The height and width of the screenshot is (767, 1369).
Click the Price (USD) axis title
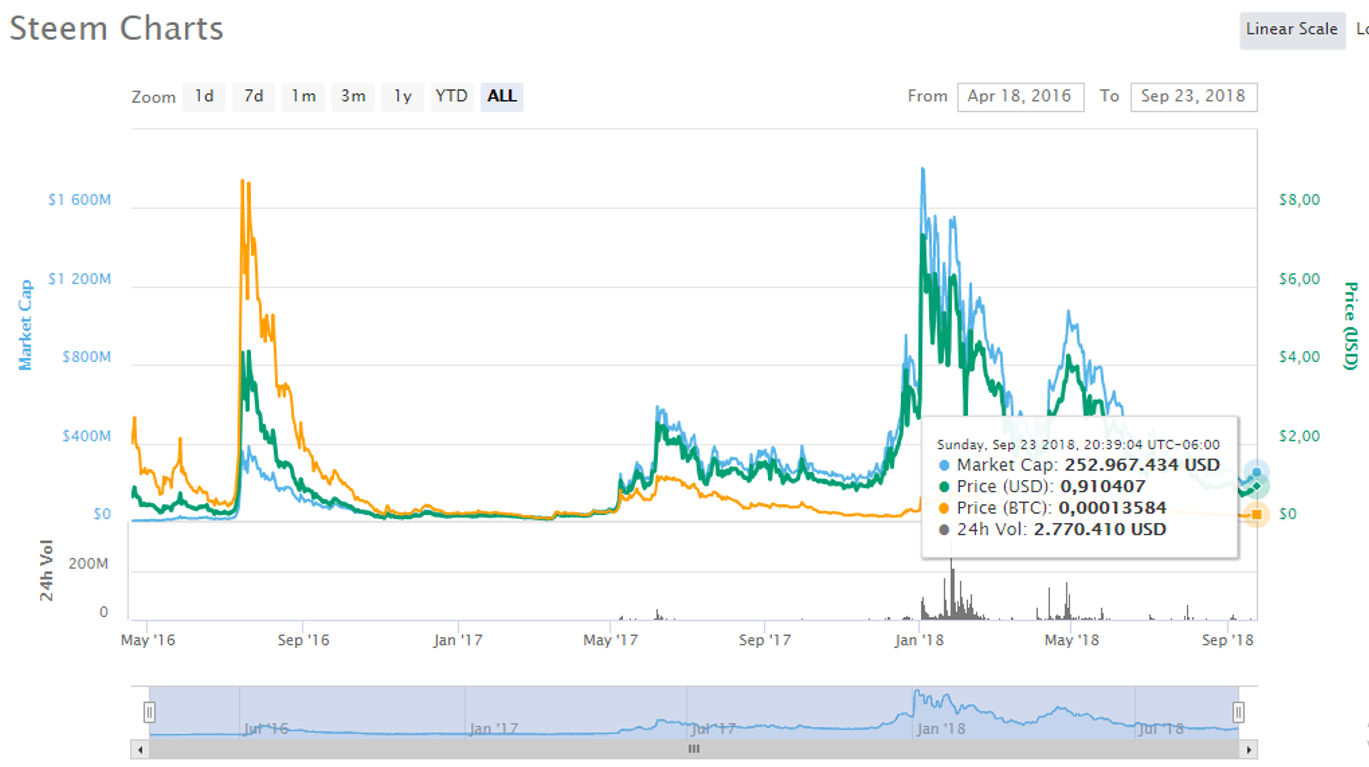tap(1351, 326)
